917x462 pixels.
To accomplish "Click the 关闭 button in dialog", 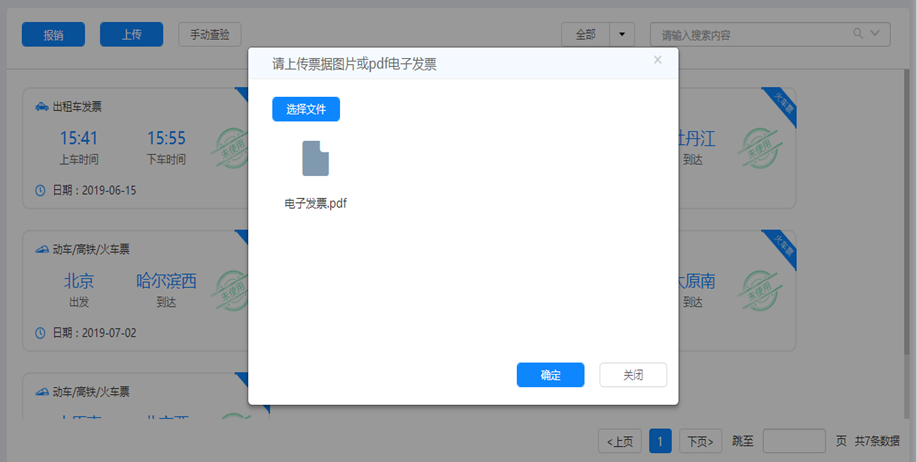I will [633, 375].
